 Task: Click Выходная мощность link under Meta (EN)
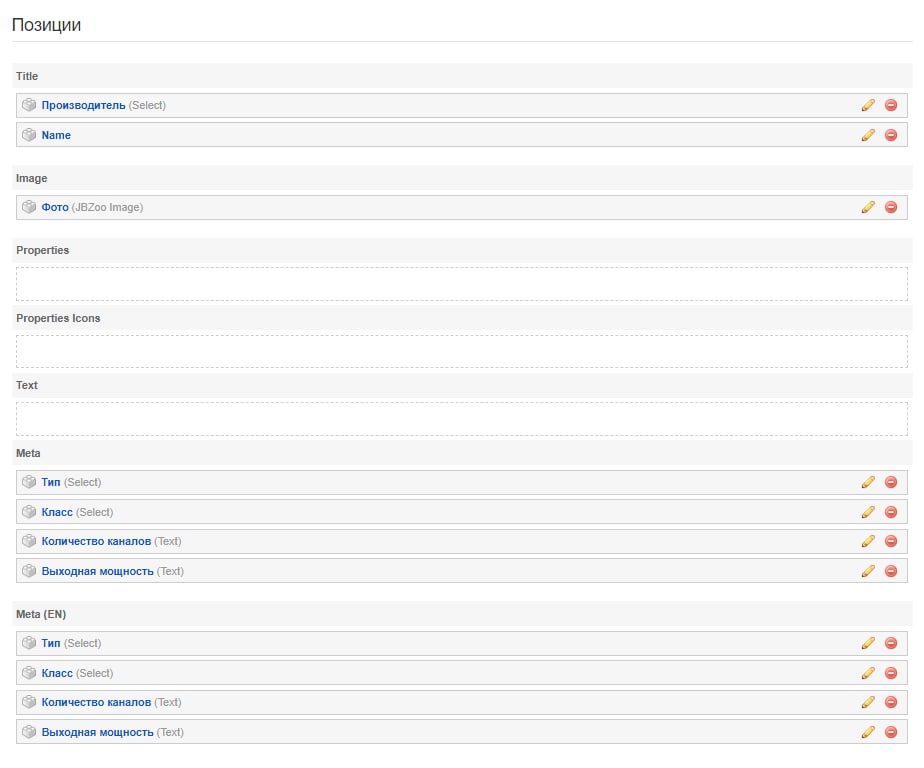[97, 732]
